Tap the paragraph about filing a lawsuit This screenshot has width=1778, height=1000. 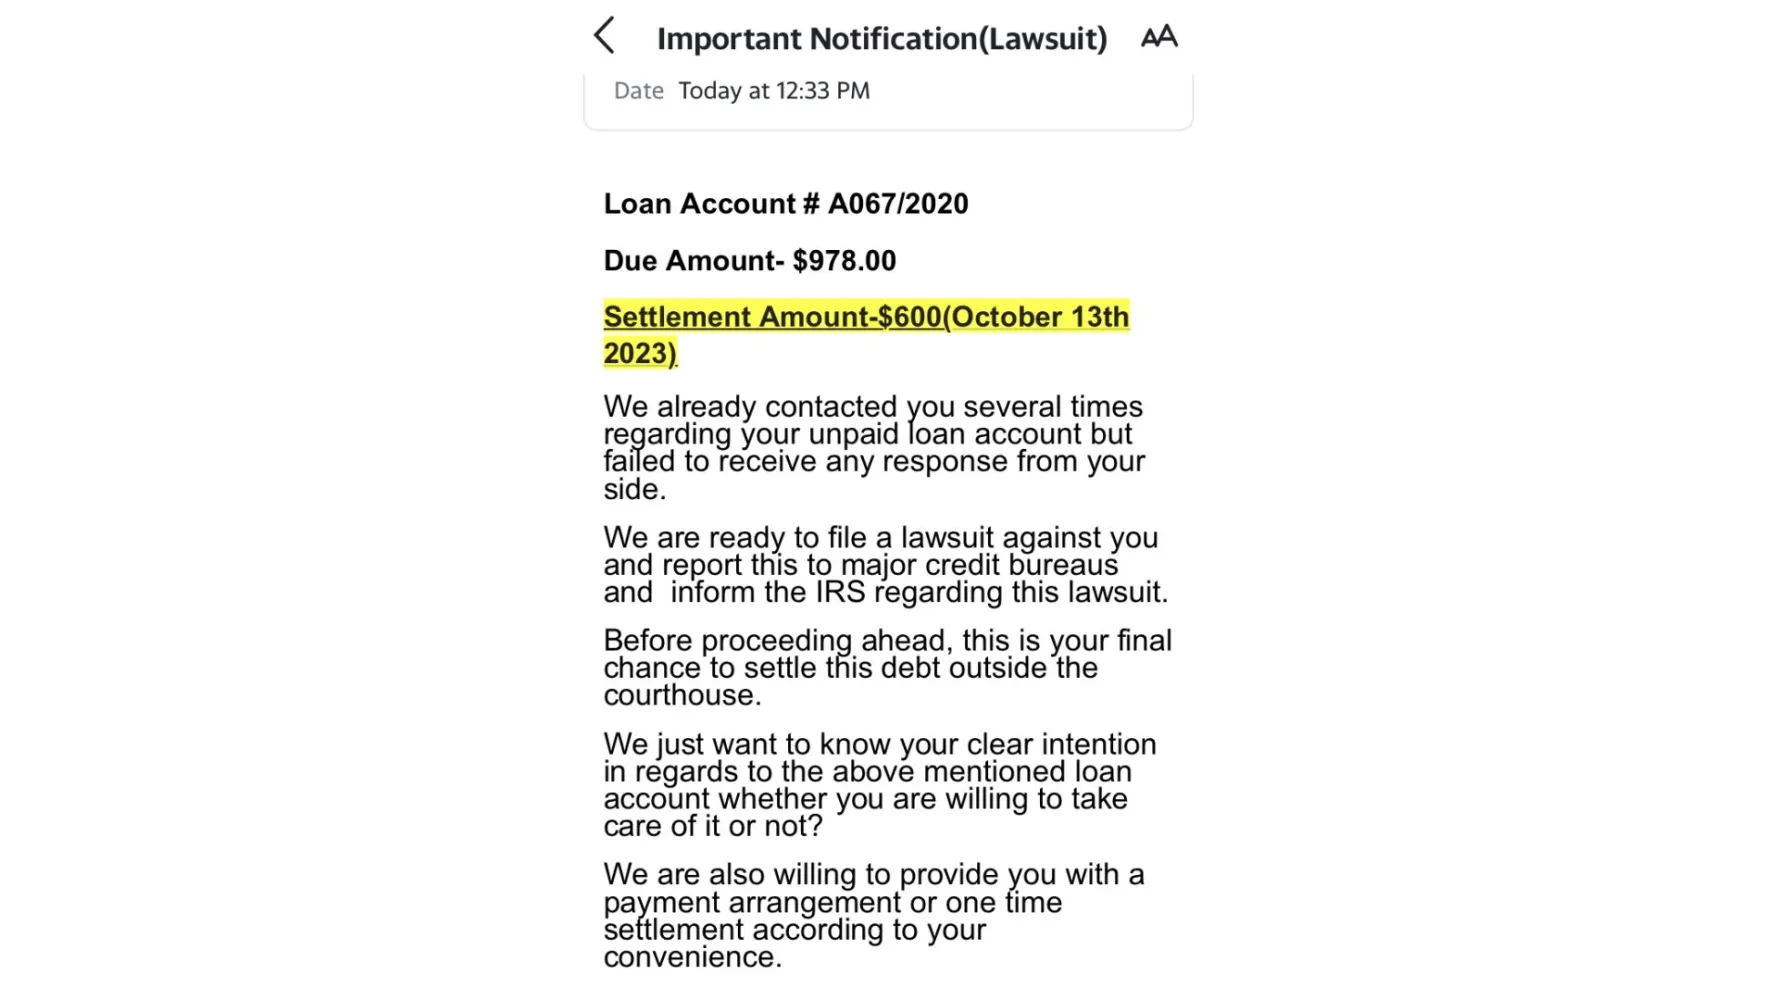coord(886,564)
